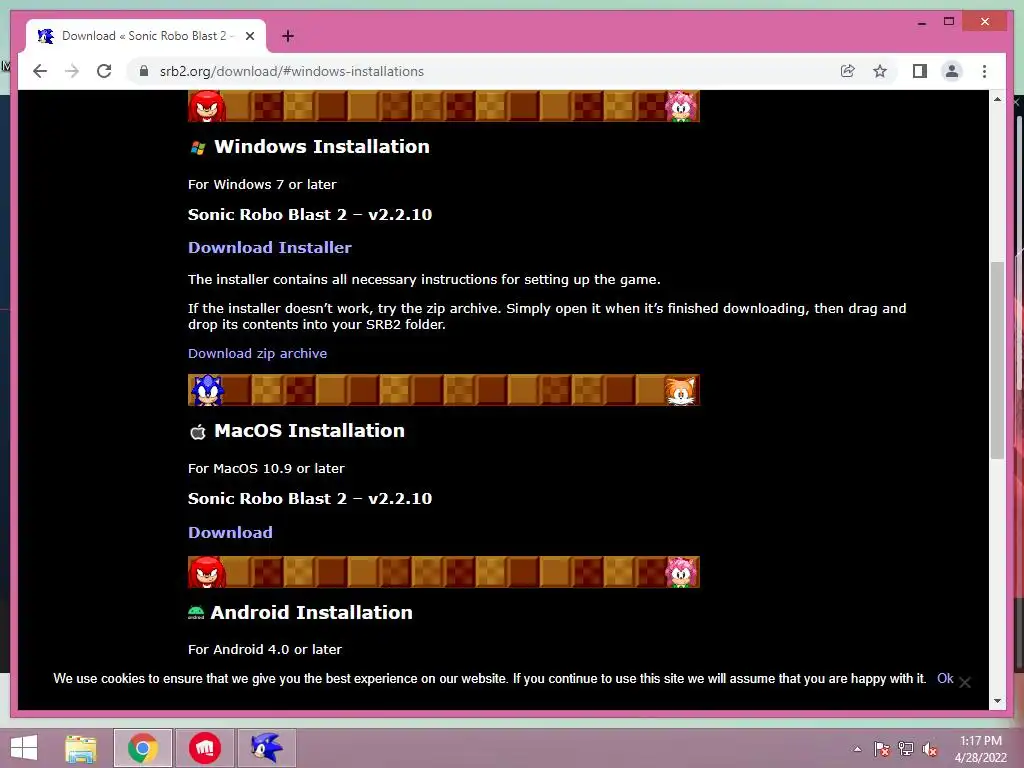
Task: Select the Download « Sonic Robo Blast 2 tab
Action: 146,36
